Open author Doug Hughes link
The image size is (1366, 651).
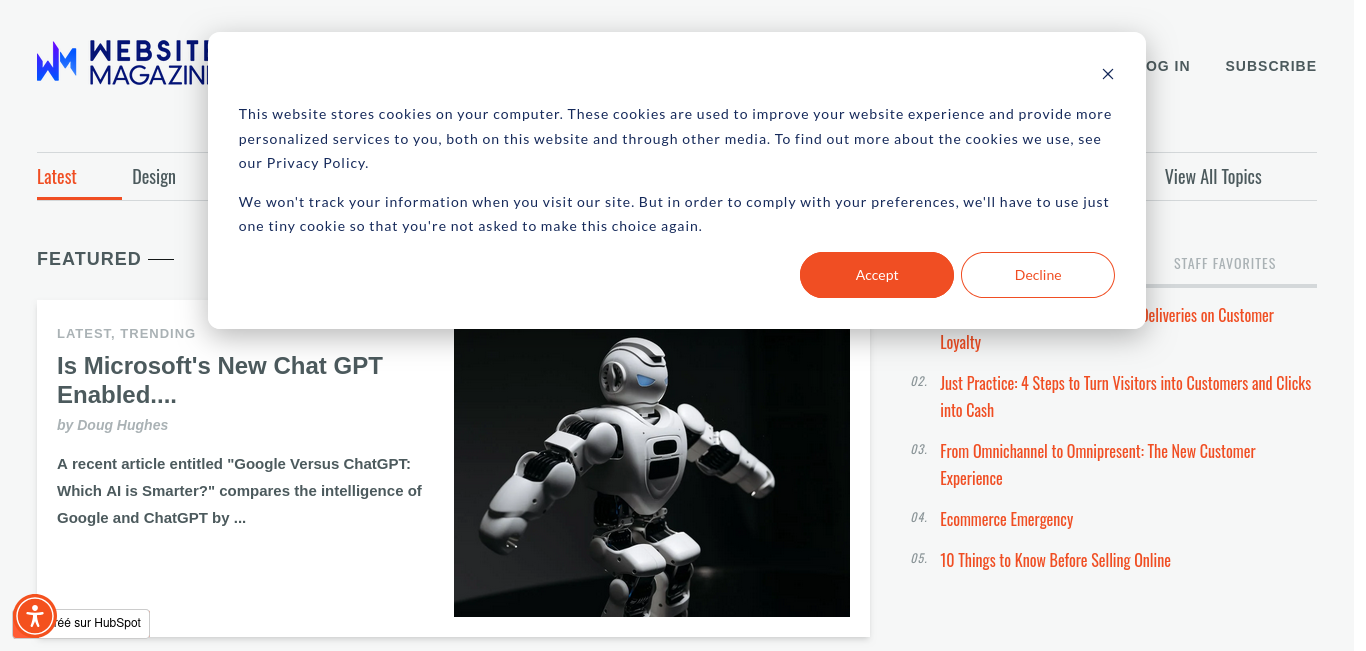click(x=122, y=425)
